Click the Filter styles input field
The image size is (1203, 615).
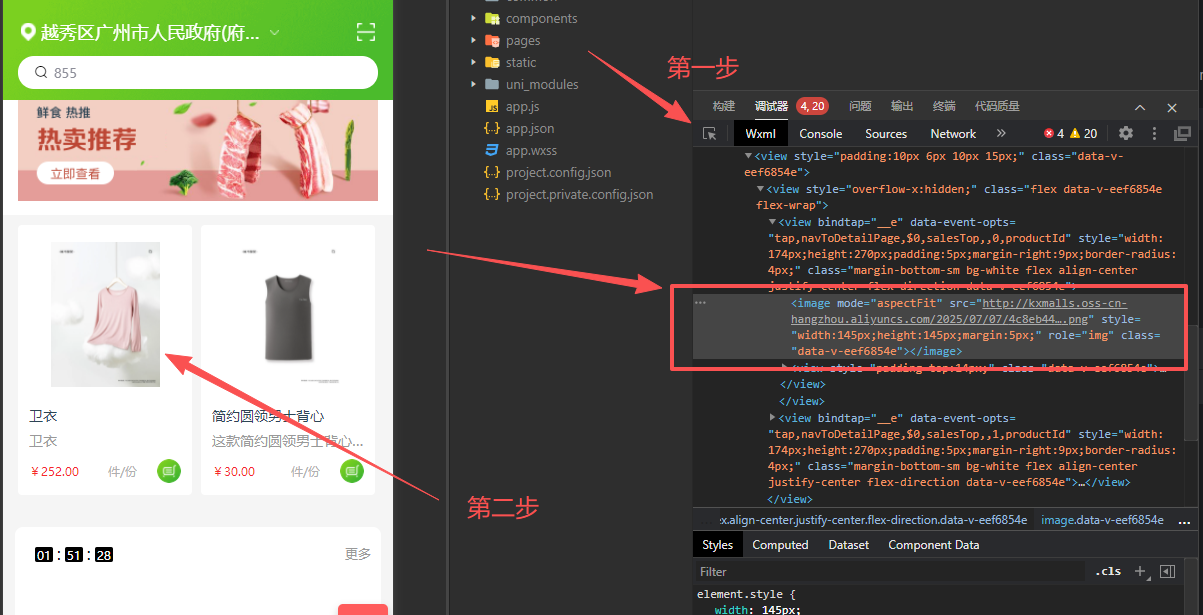[890, 571]
